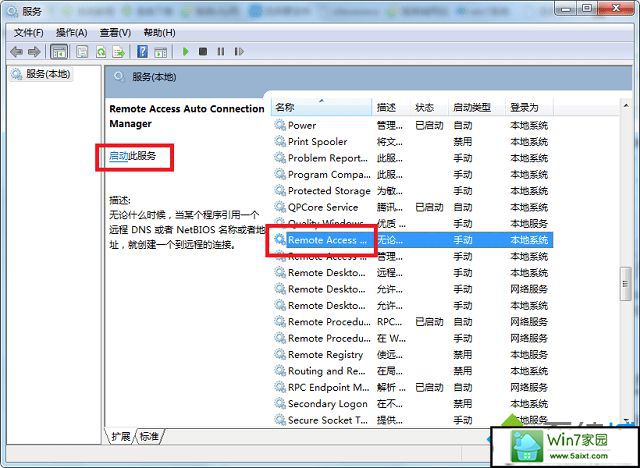The image size is (640, 468).
Task: Select the Problem Report... service
Action: point(412,158)
